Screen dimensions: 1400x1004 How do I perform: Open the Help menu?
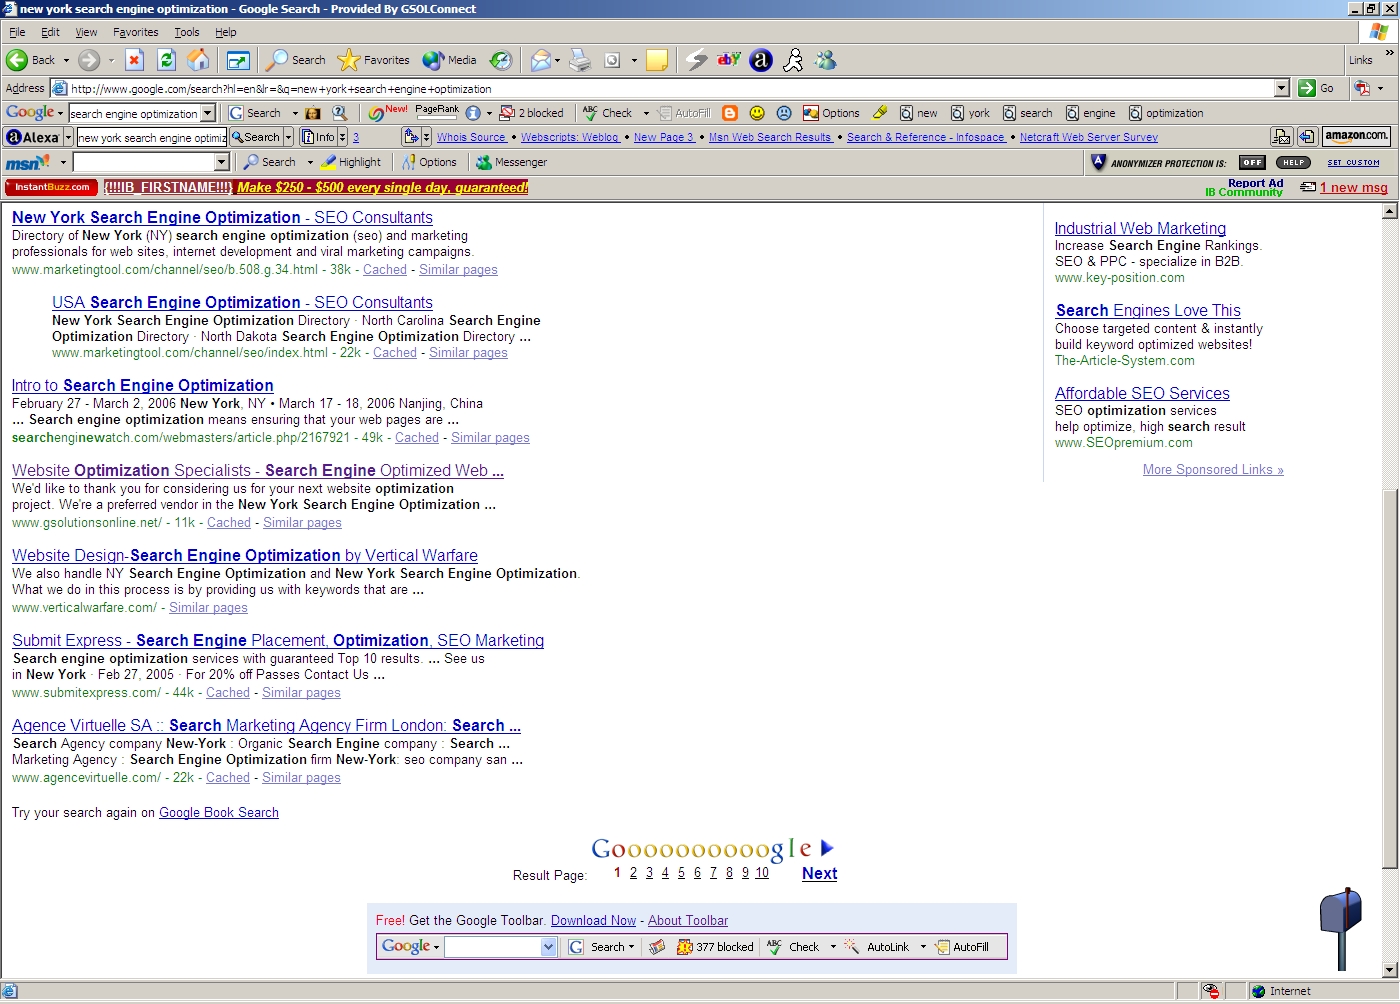tap(226, 32)
